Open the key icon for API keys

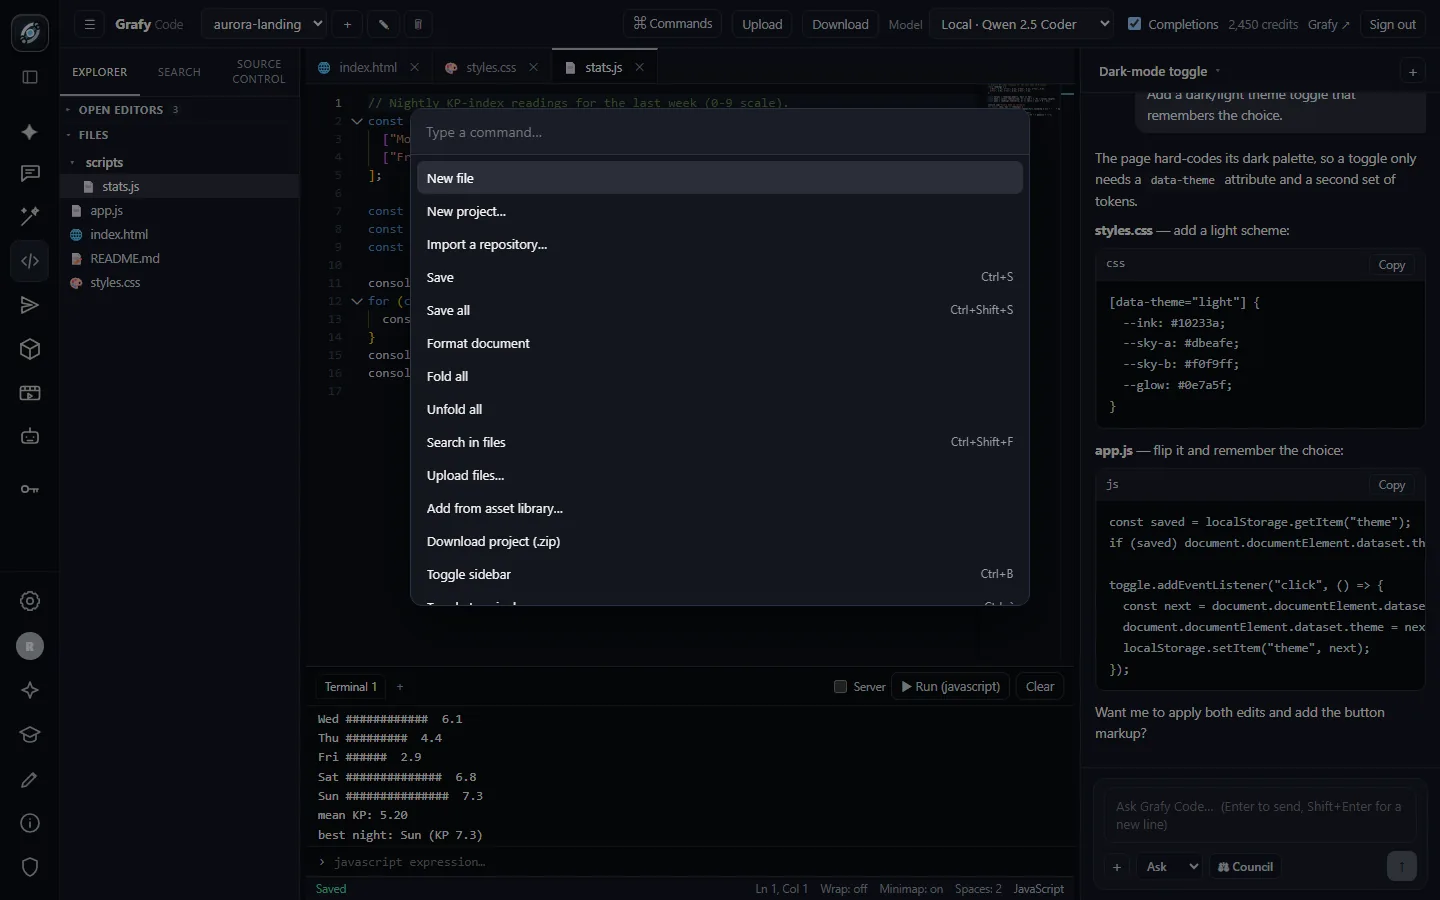[30, 489]
